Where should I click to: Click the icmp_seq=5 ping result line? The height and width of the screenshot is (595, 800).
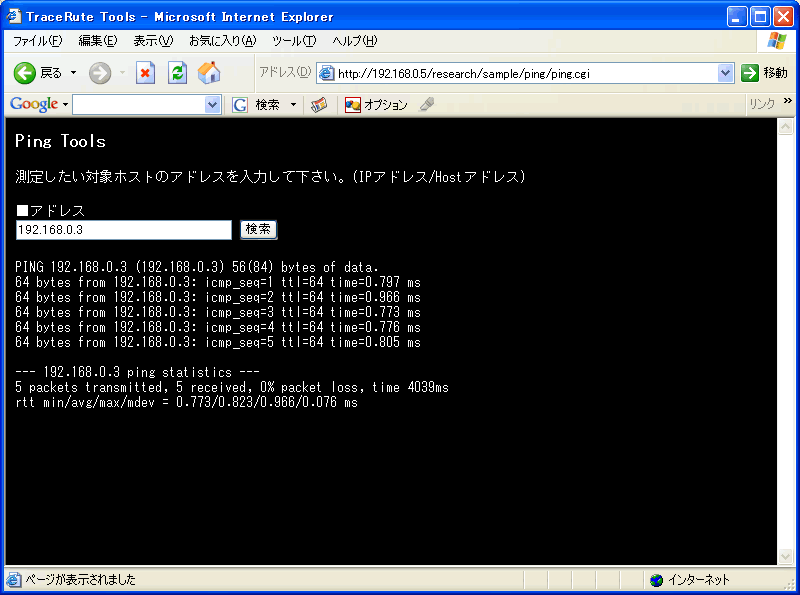(218, 342)
